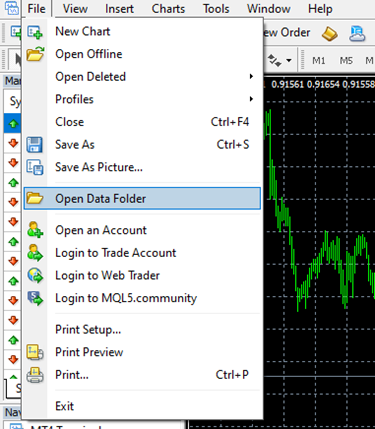Open the Charts menu
The image size is (375, 429).
coord(168,9)
